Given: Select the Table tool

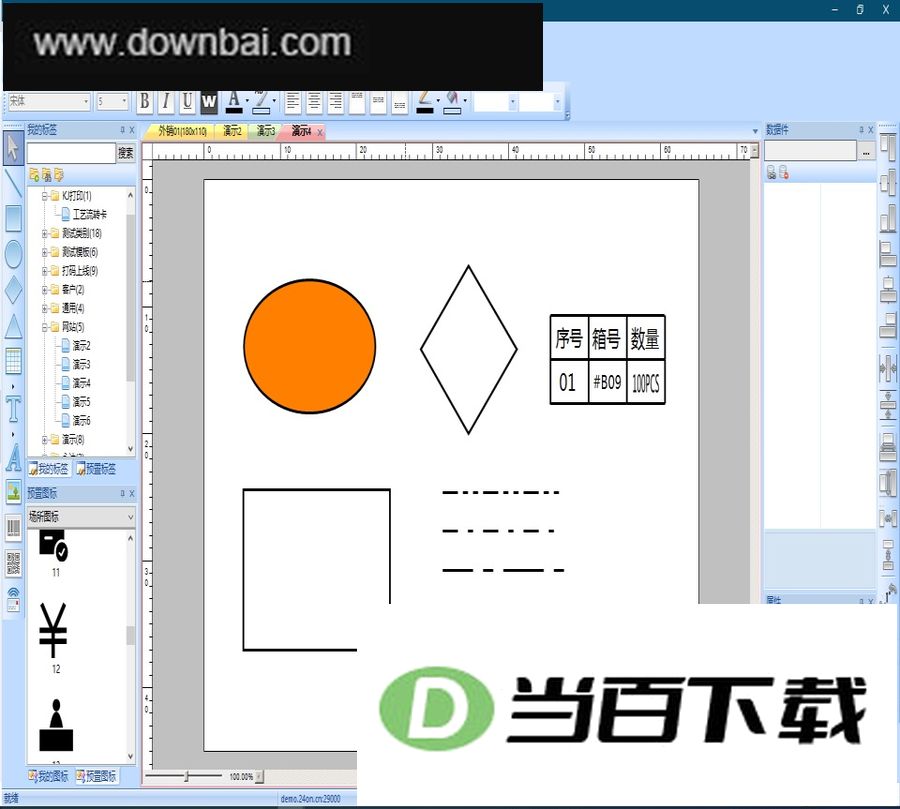Looking at the screenshot, I should pyautogui.click(x=13, y=361).
